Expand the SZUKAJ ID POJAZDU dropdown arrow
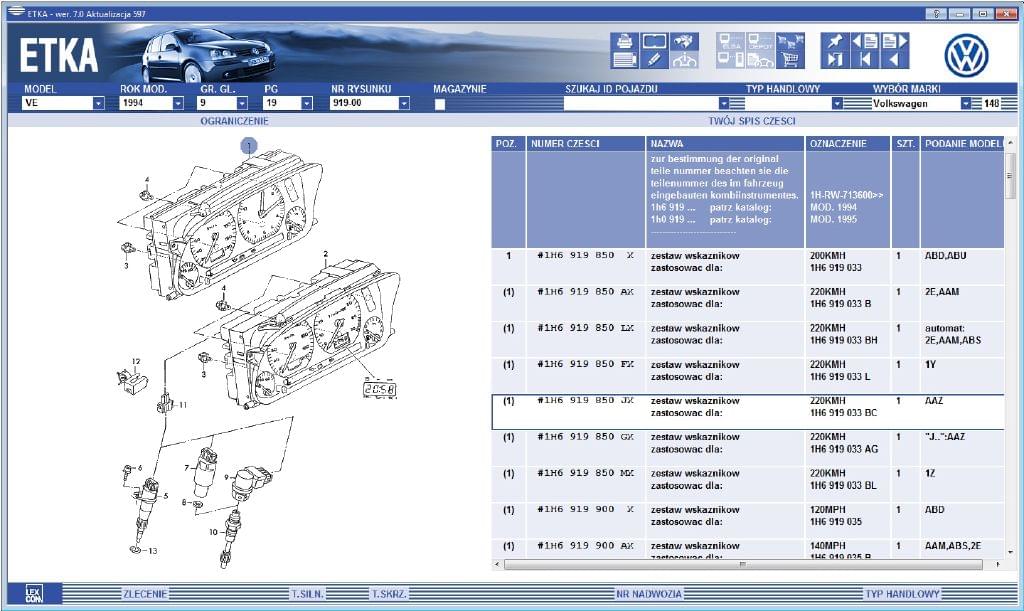Image resolution: width=1024 pixels, height=611 pixels. 724,103
